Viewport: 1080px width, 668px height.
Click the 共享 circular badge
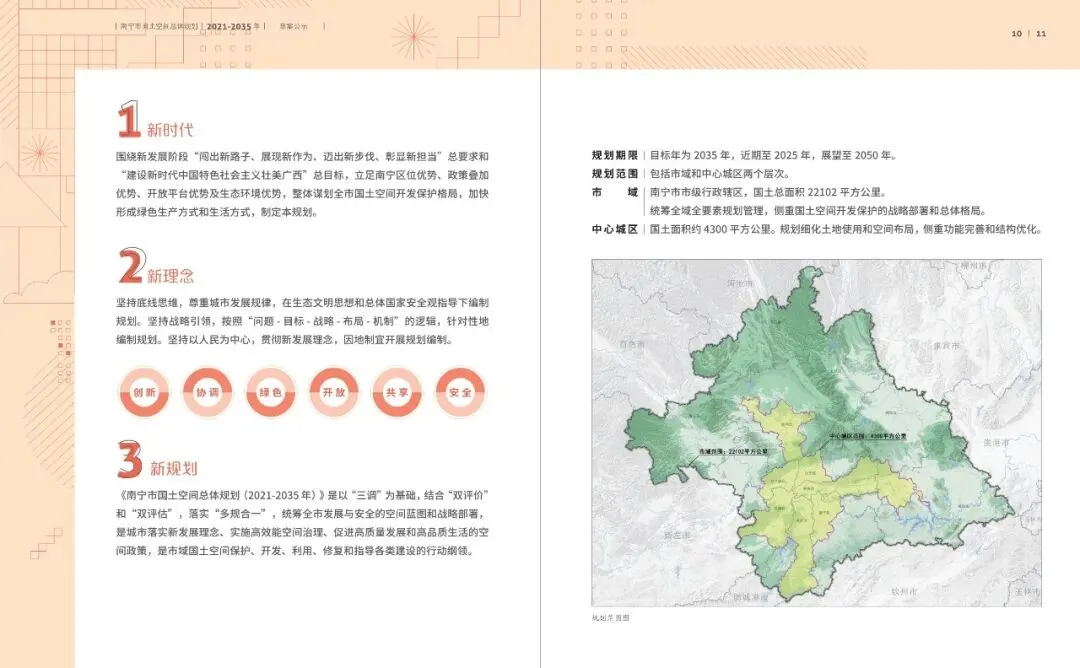(x=397, y=393)
